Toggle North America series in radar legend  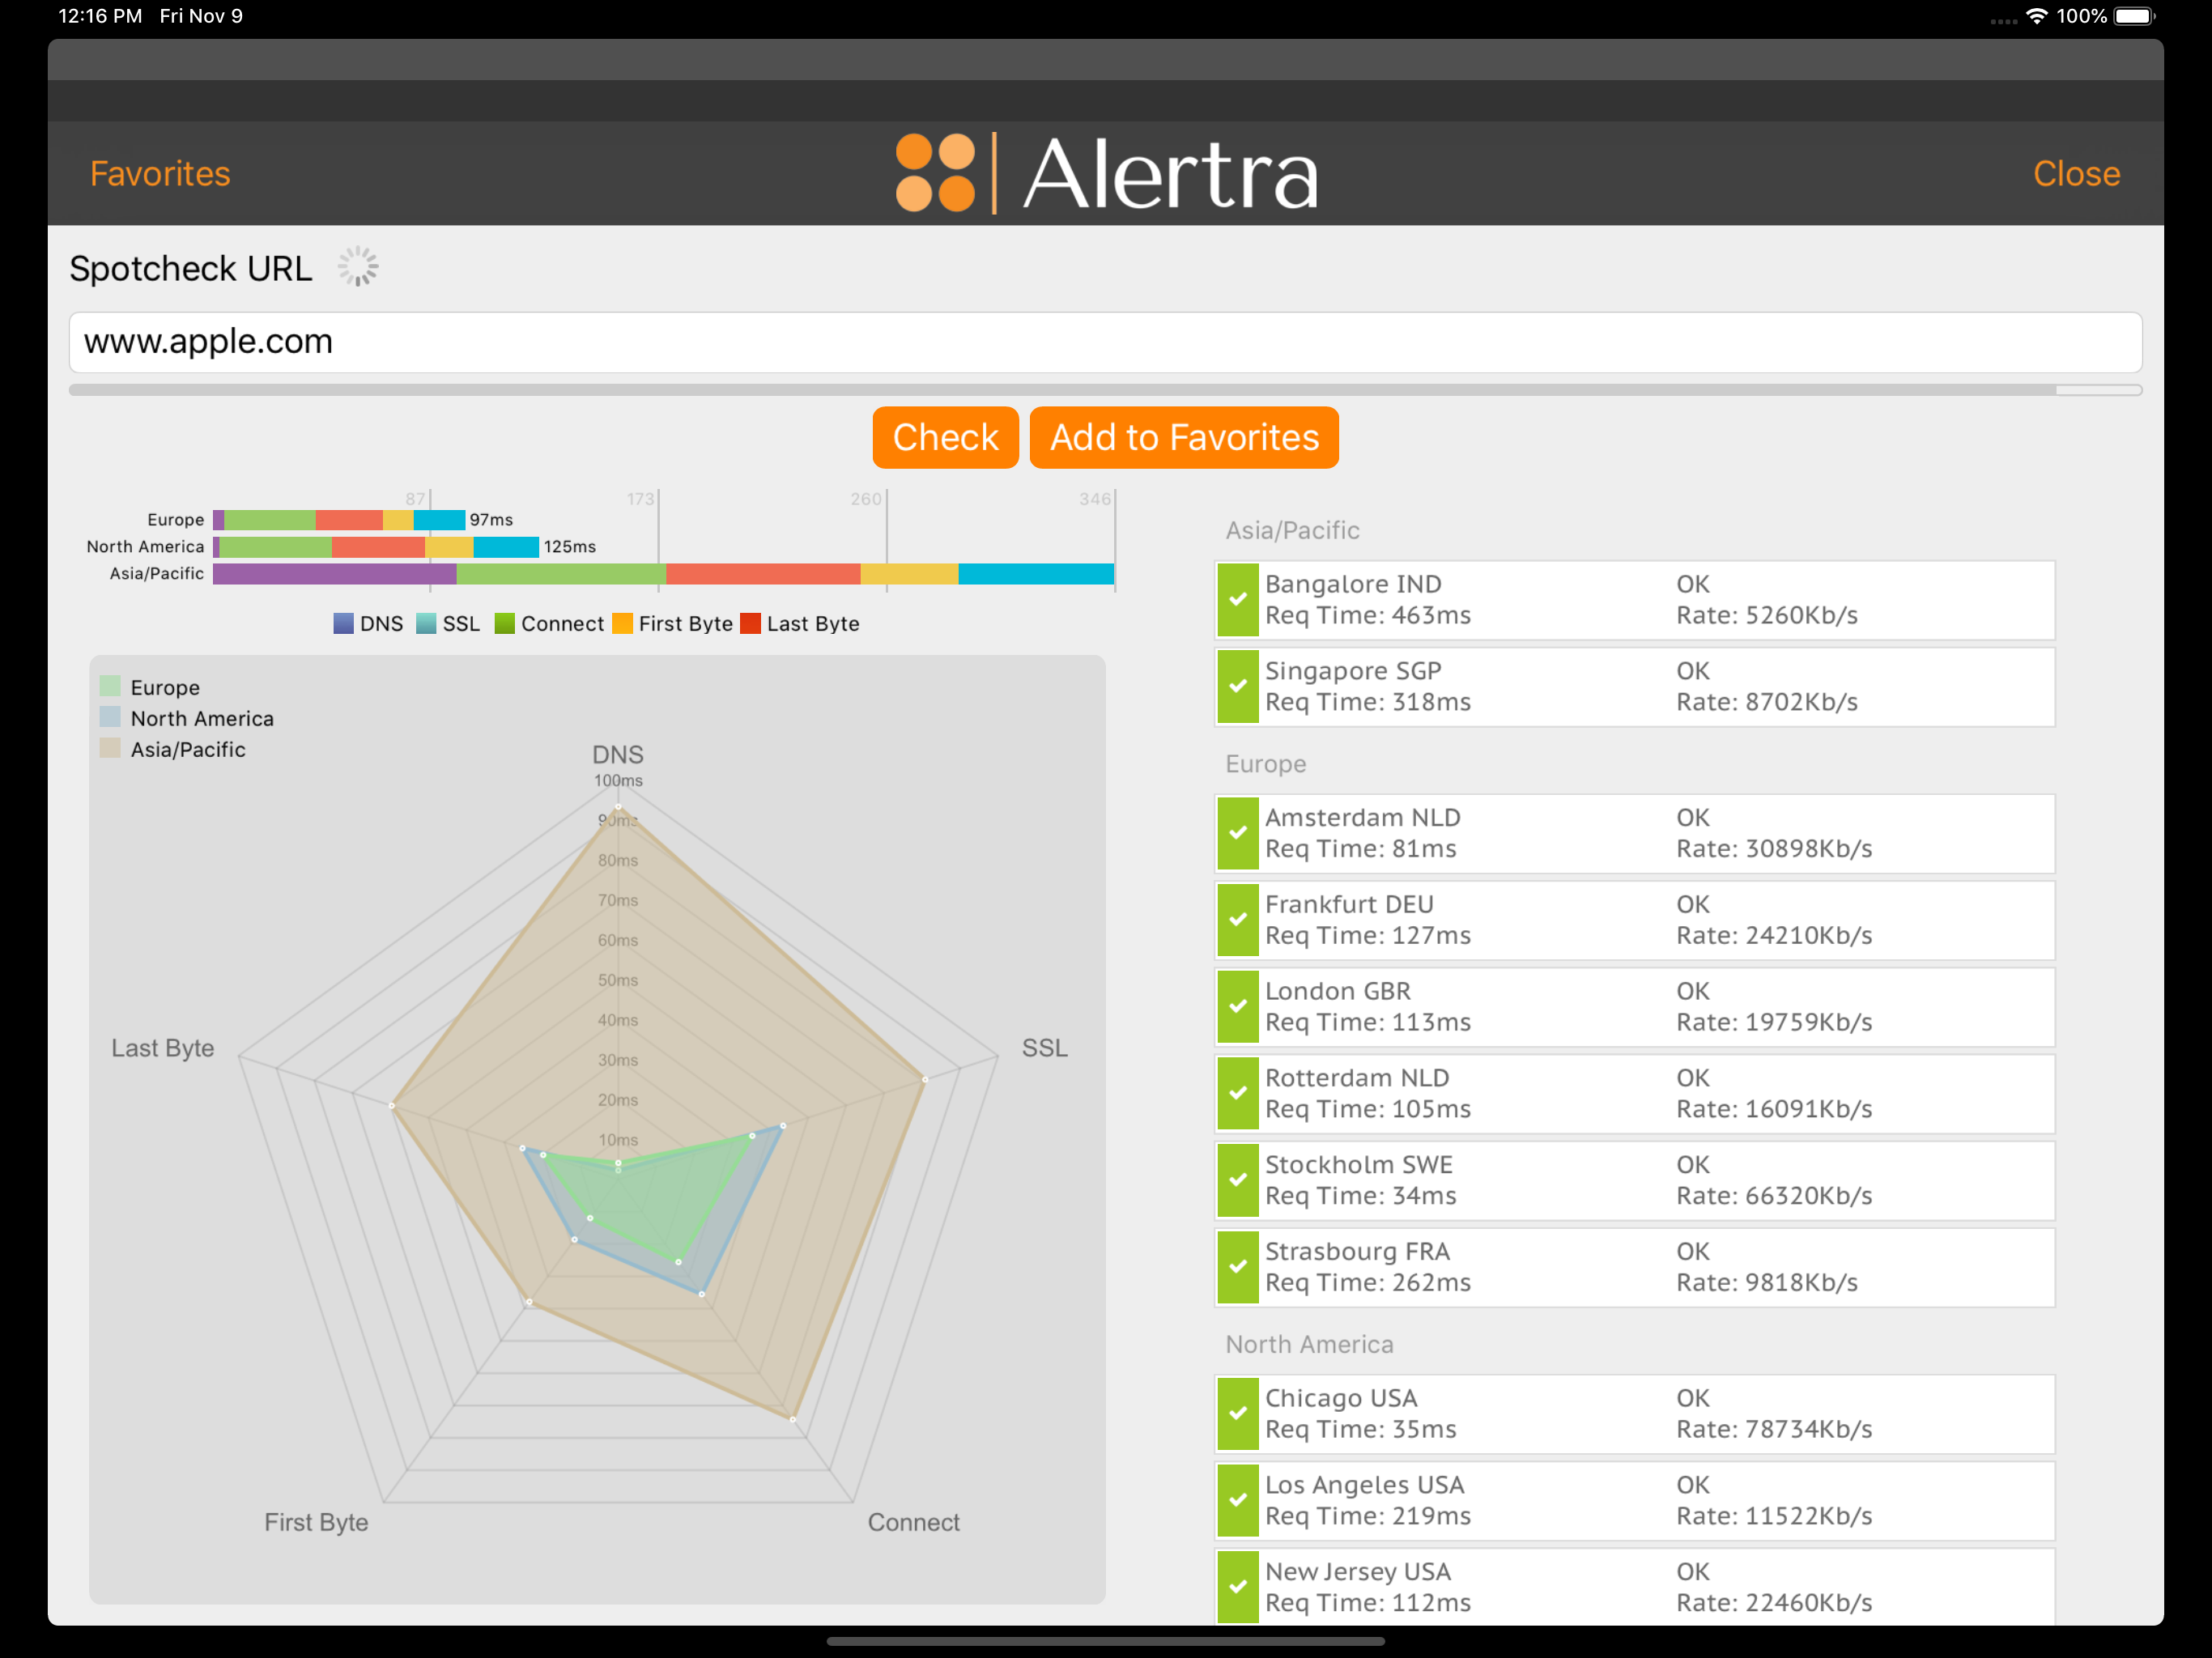pos(110,717)
